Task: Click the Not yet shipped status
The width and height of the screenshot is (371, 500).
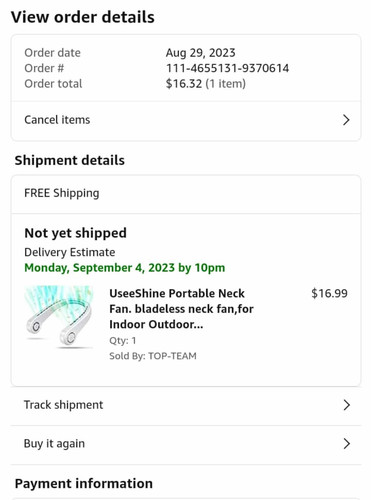Action: 76,233
